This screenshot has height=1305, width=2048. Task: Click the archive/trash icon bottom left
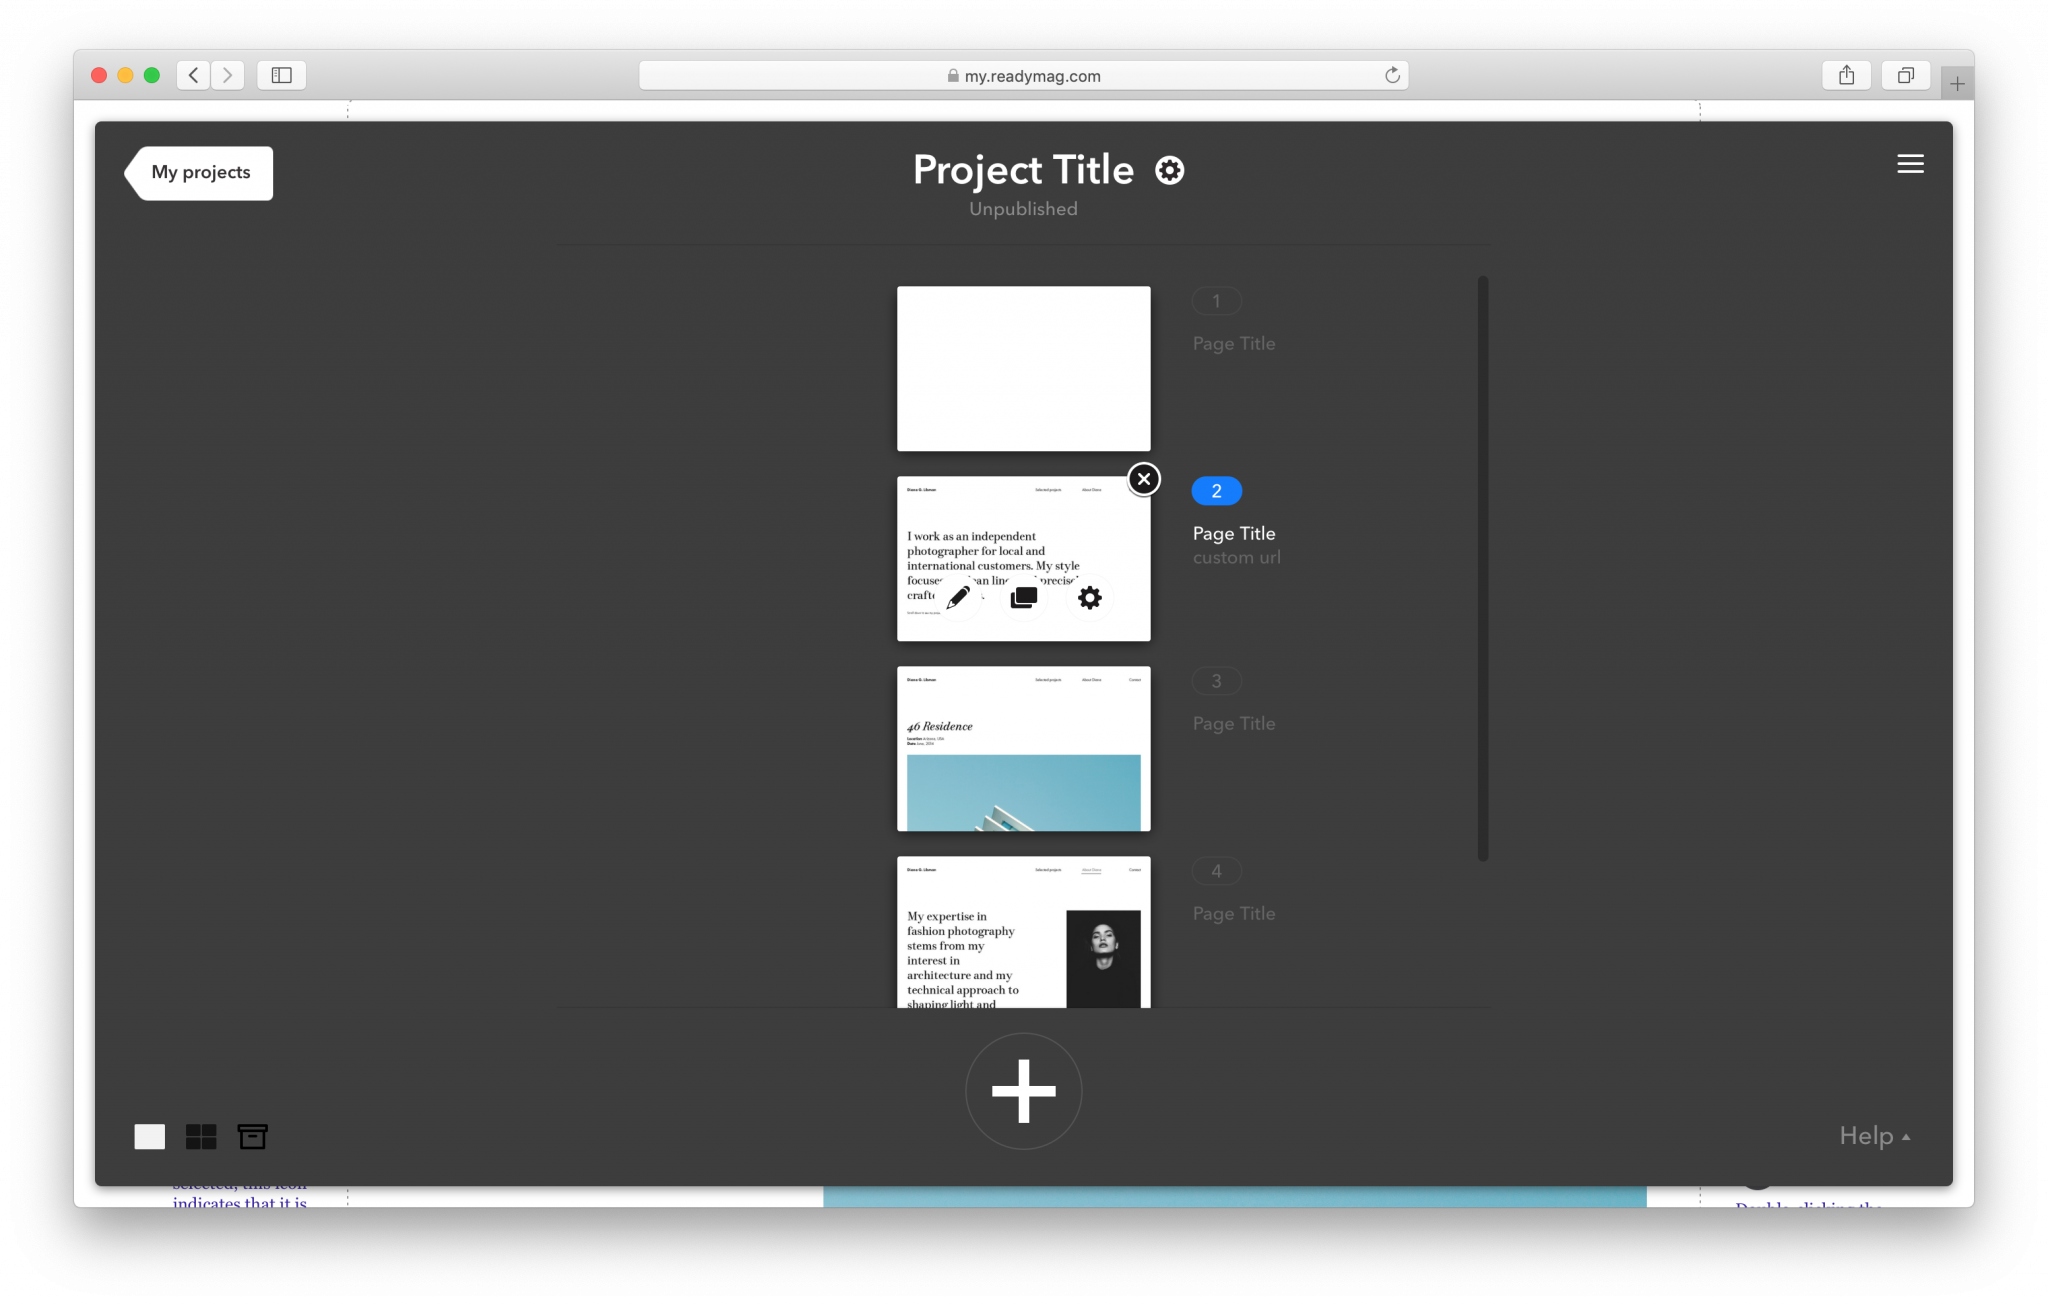(254, 1136)
